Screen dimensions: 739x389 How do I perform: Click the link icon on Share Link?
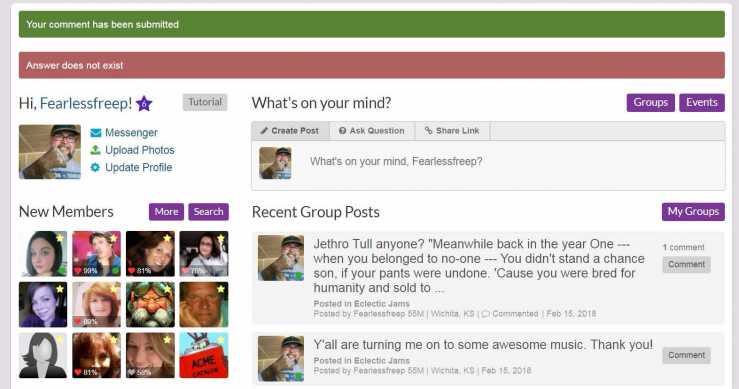tap(428, 131)
